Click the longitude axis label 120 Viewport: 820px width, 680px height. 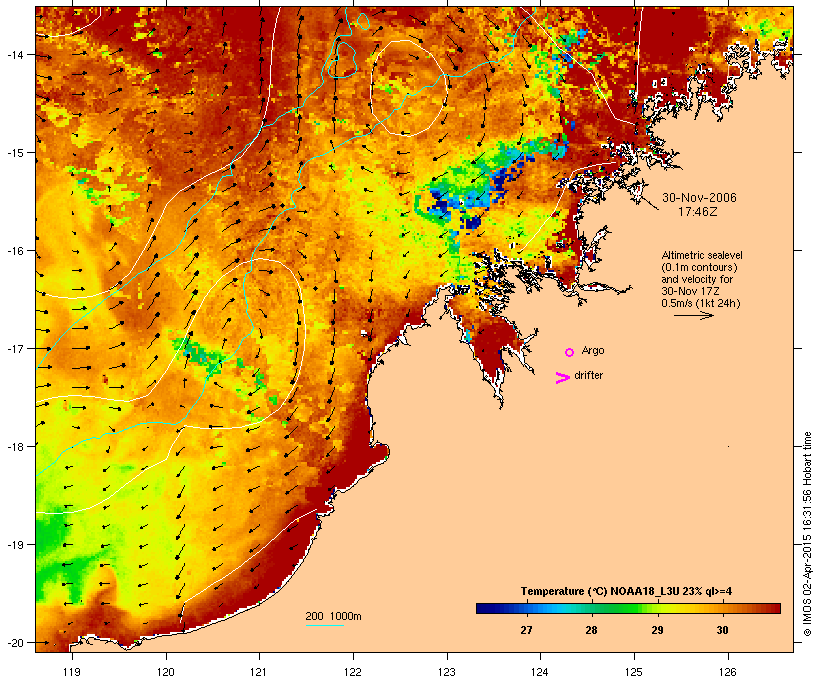(166, 672)
